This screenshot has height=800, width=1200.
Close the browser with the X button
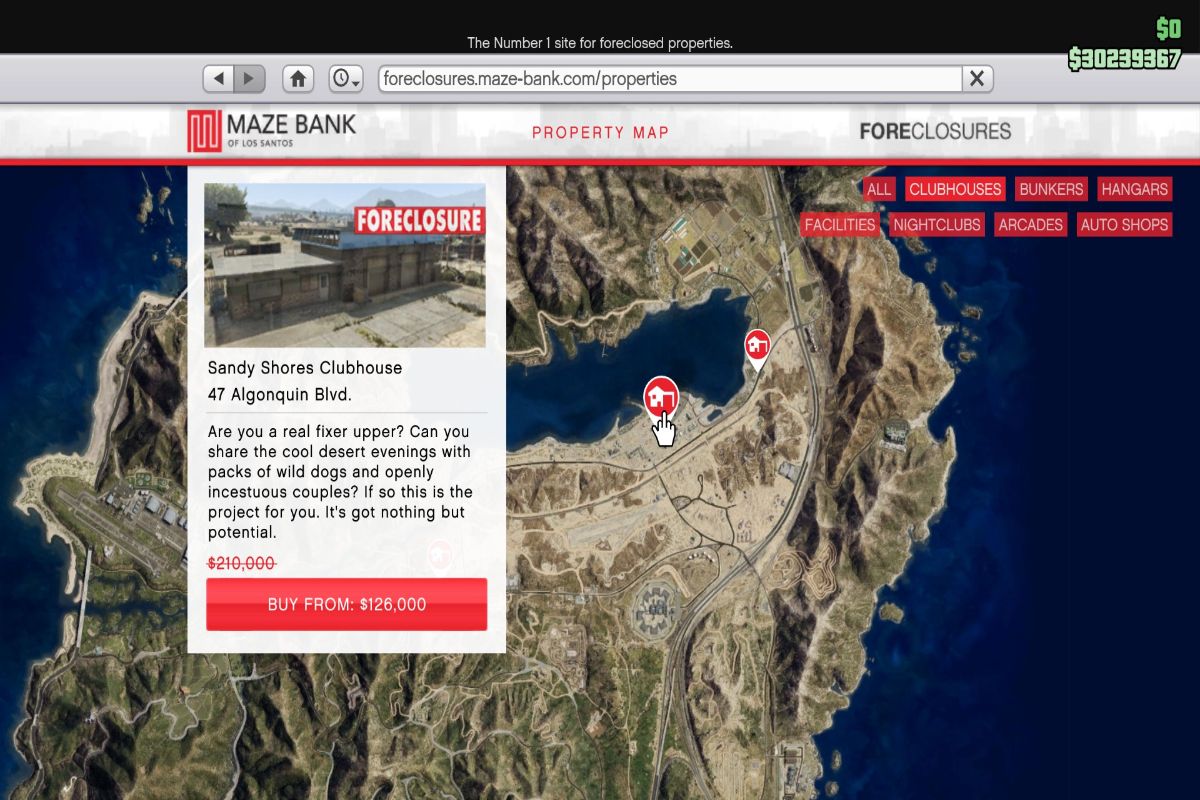(977, 78)
